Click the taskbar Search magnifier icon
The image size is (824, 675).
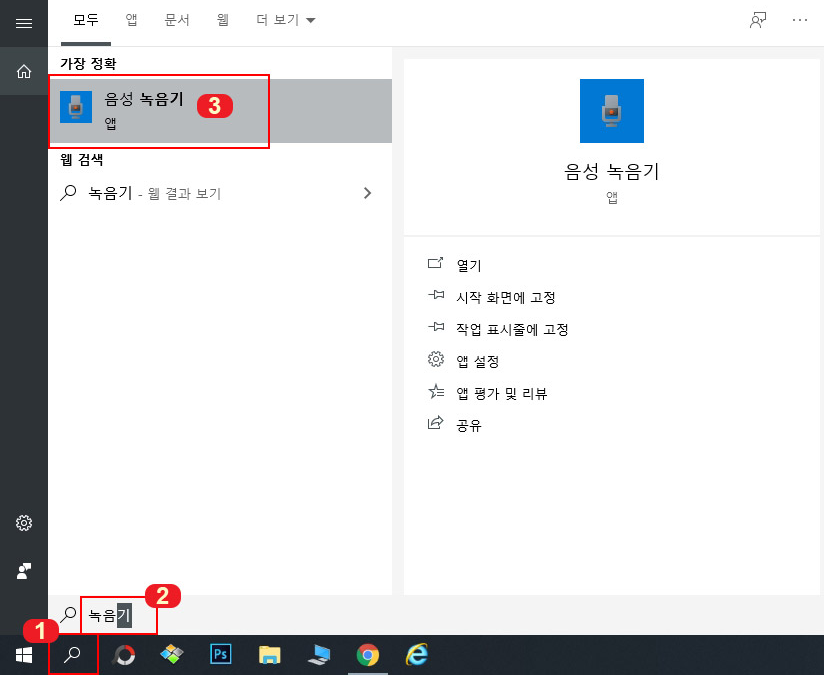[x=73, y=655]
